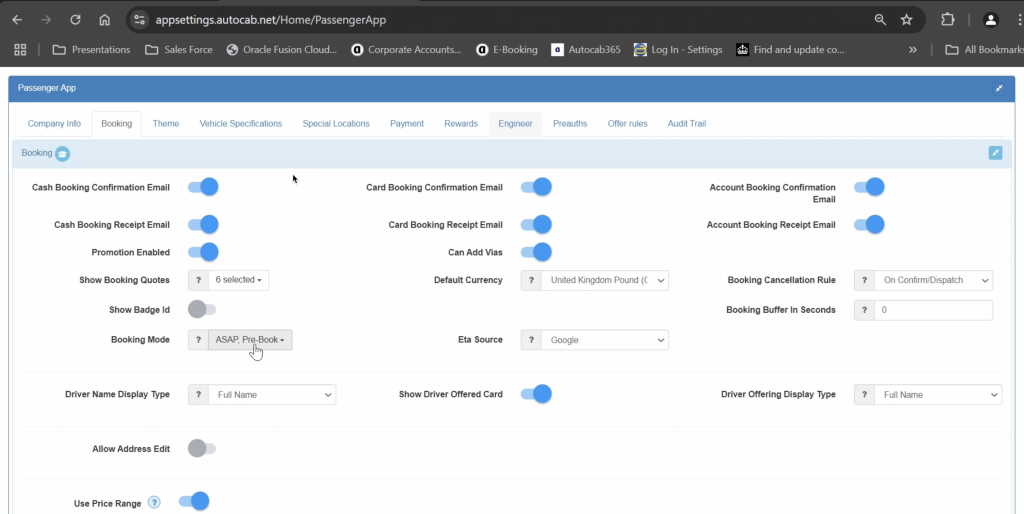Switch to the Company Info tab

[x=54, y=123]
